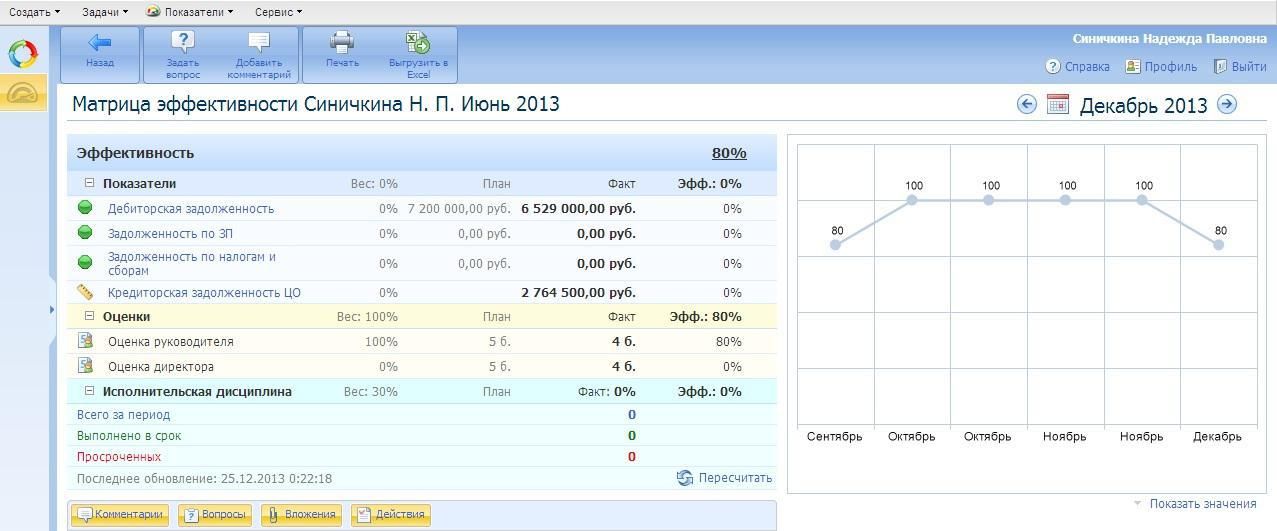
Task: Collapse the Оценки section
Action: 89,316
